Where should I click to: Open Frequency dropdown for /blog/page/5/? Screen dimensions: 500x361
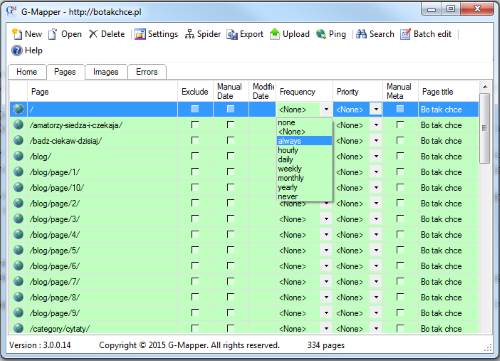pos(326,250)
